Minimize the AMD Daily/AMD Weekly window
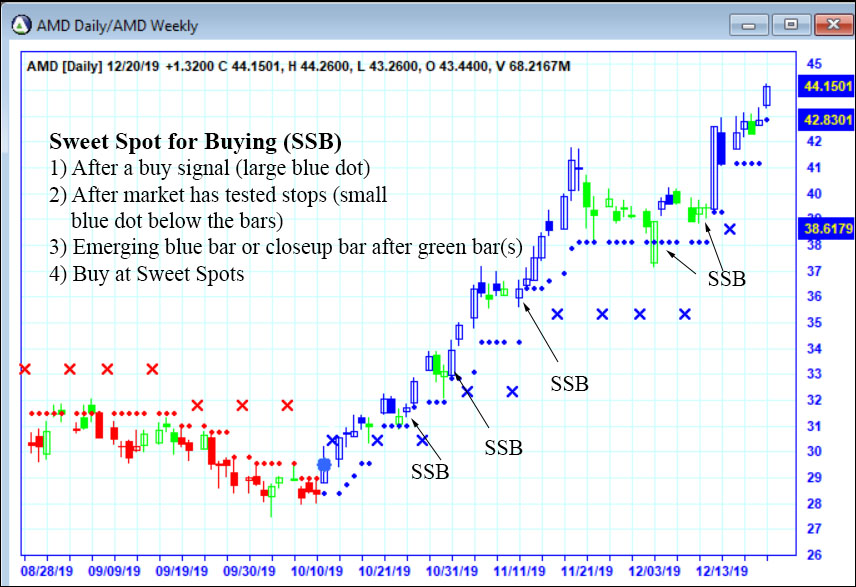The image size is (856, 587). click(748, 25)
